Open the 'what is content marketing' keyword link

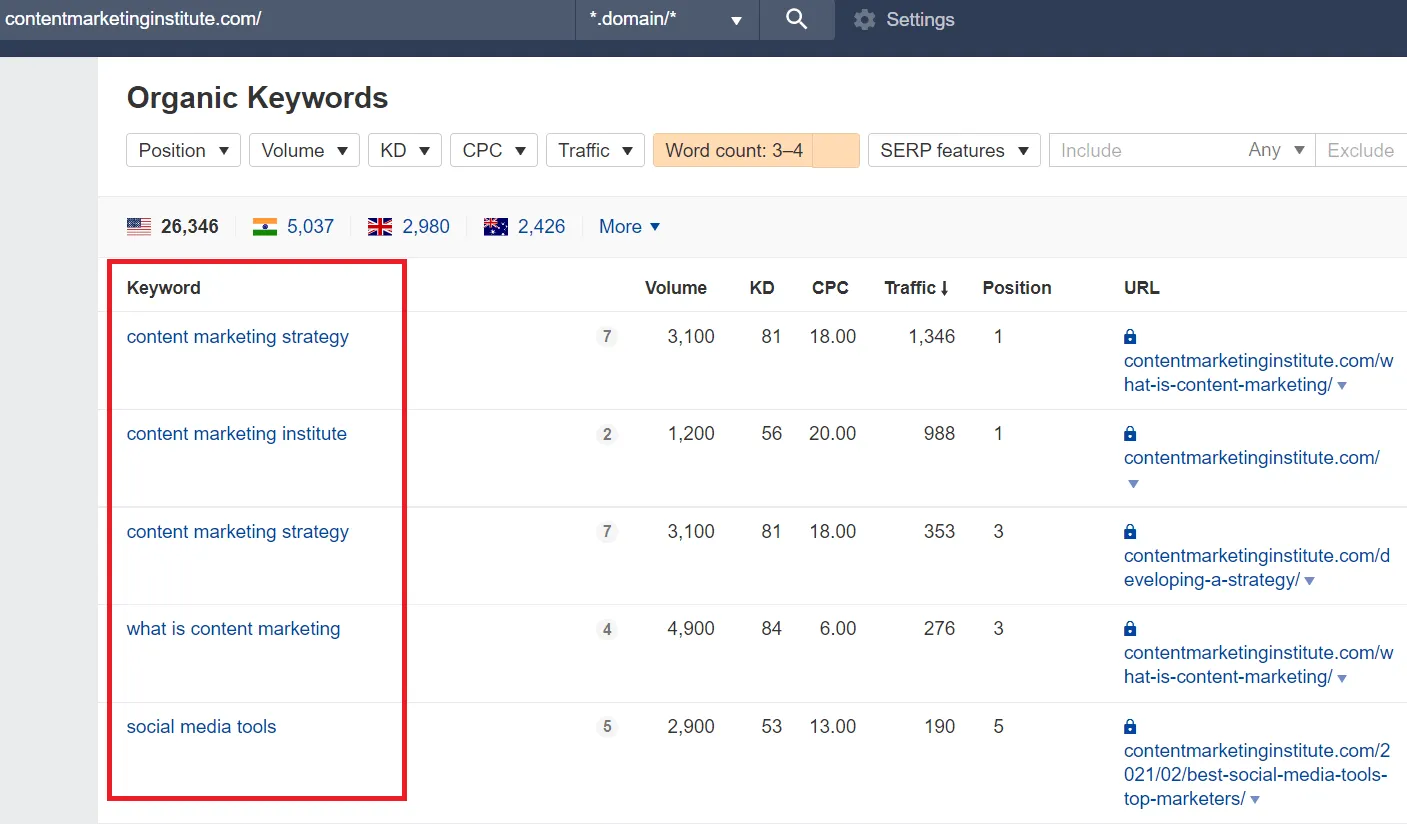tap(233, 629)
